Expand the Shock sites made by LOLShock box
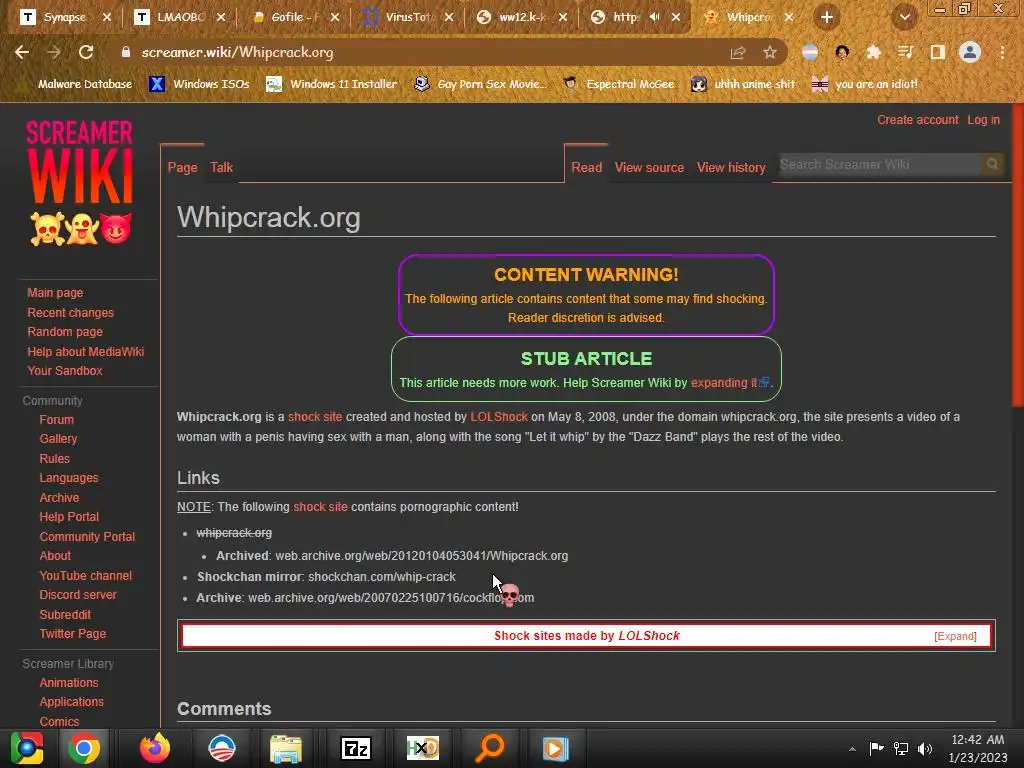Viewport: 1024px width, 768px height. pyautogui.click(x=955, y=636)
